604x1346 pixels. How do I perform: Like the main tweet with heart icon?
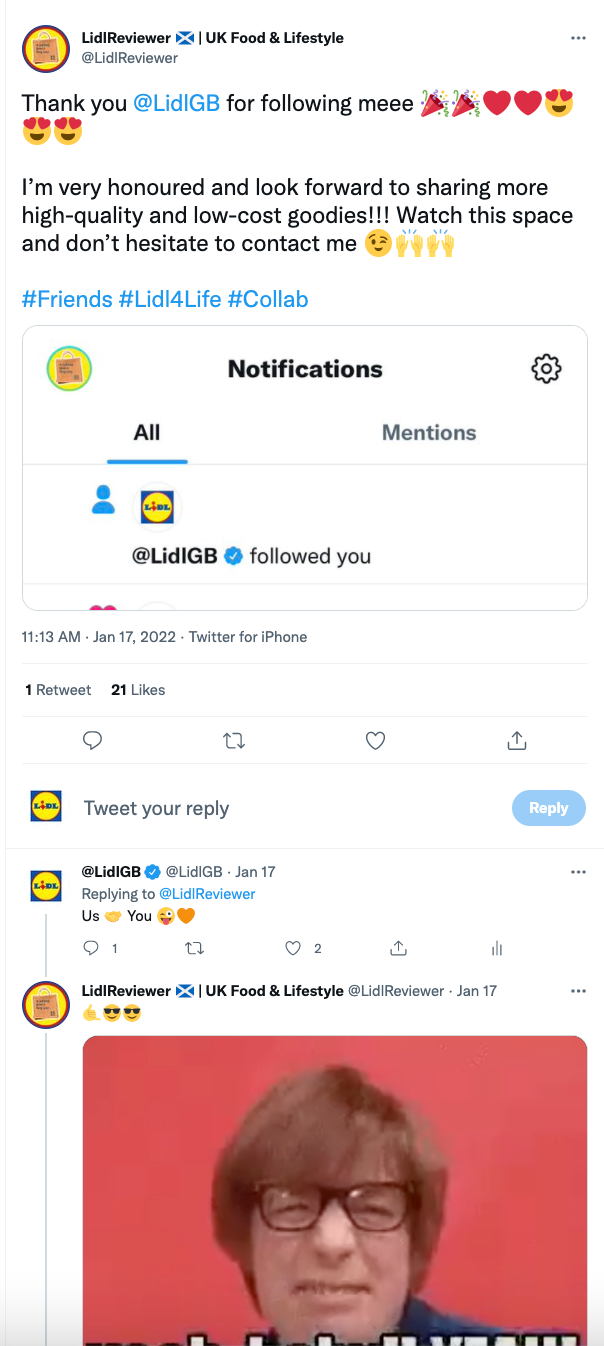tap(375, 741)
